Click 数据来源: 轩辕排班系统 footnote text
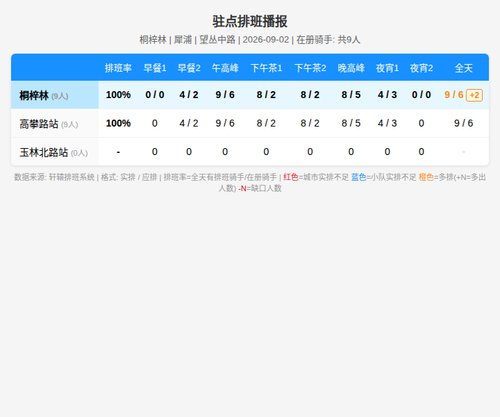 54,177
